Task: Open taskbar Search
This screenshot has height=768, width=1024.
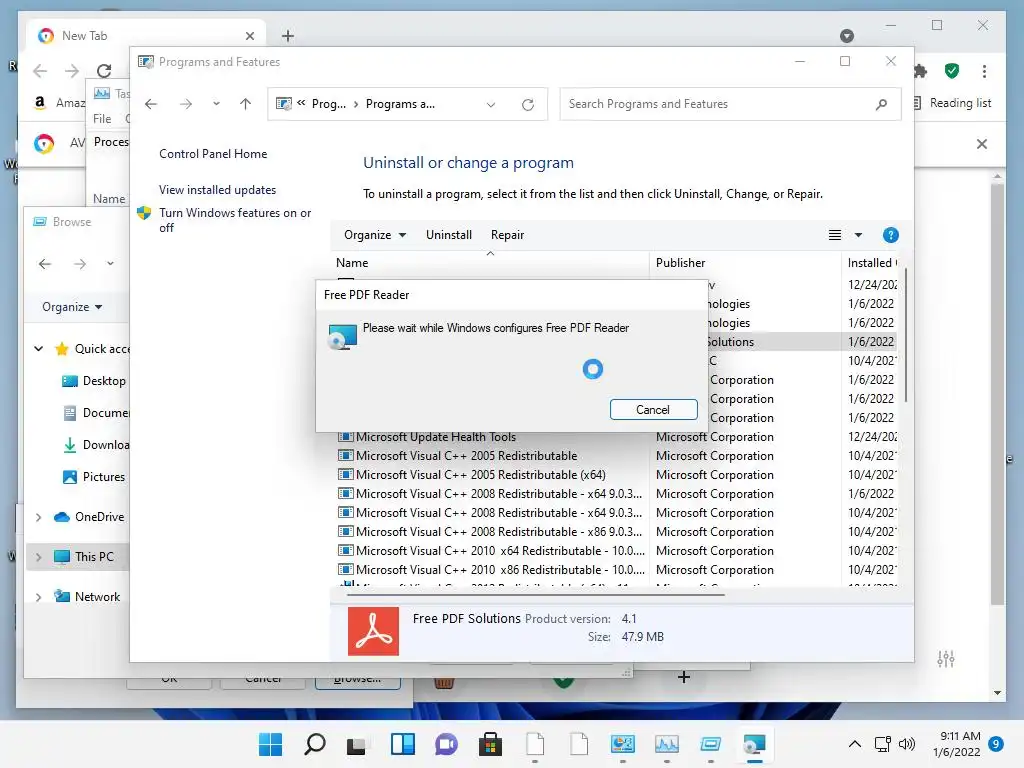Action: [315, 744]
